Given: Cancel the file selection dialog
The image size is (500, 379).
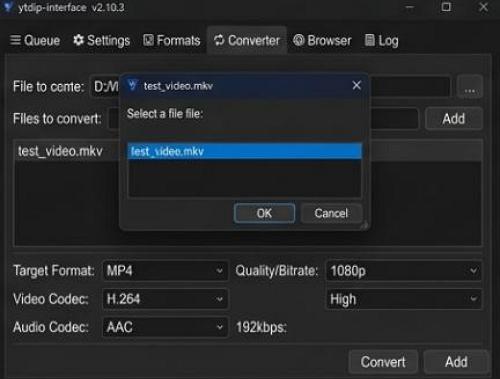Looking at the screenshot, I should [x=331, y=213].
